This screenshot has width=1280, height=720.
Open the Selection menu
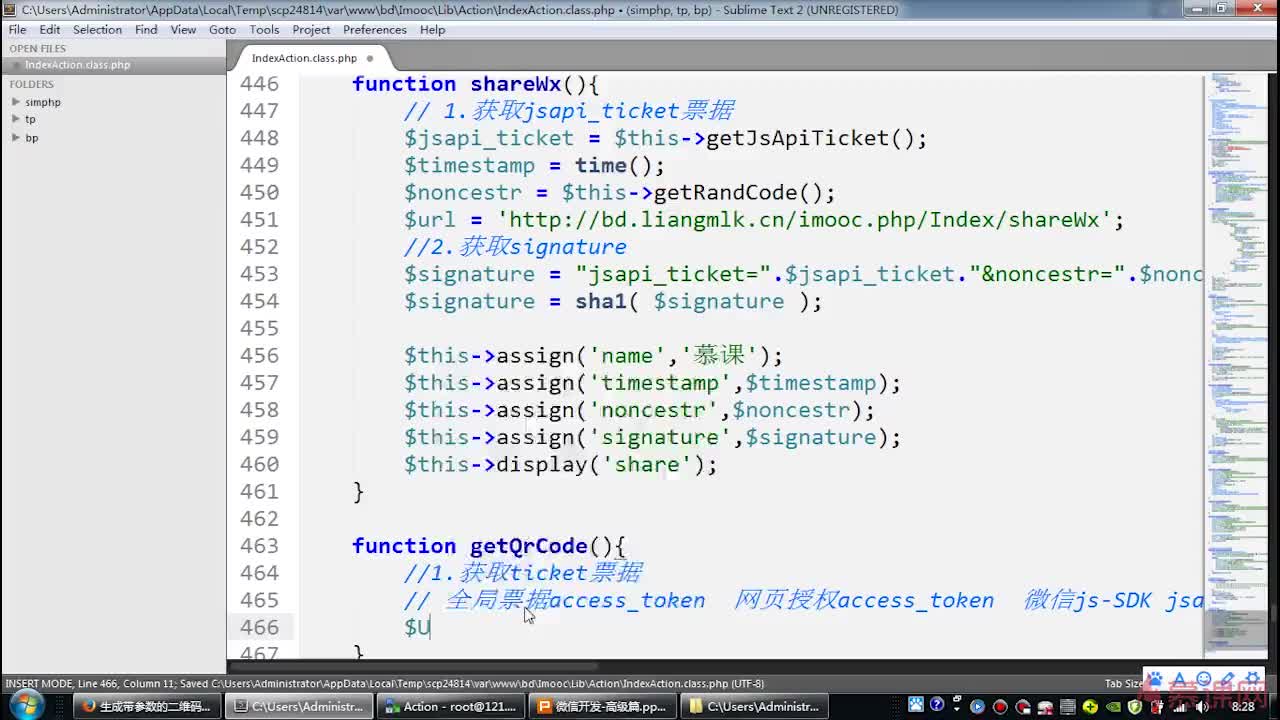(97, 30)
